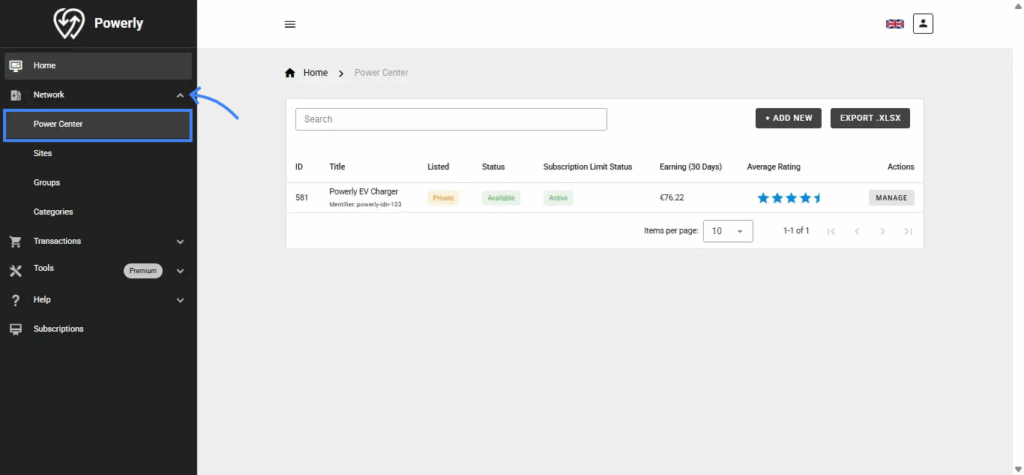Select Sites in the sidebar
The width and height of the screenshot is (1024, 475).
pyautogui.click(x=43, y=154)
